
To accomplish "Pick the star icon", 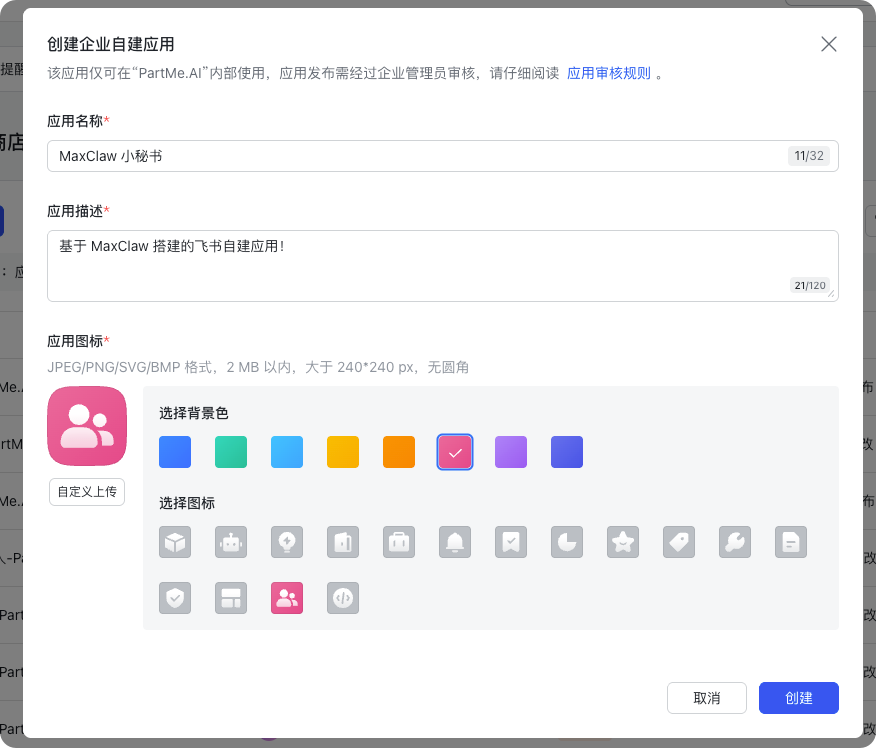I will pyautogui.click(x=623, y=542).
